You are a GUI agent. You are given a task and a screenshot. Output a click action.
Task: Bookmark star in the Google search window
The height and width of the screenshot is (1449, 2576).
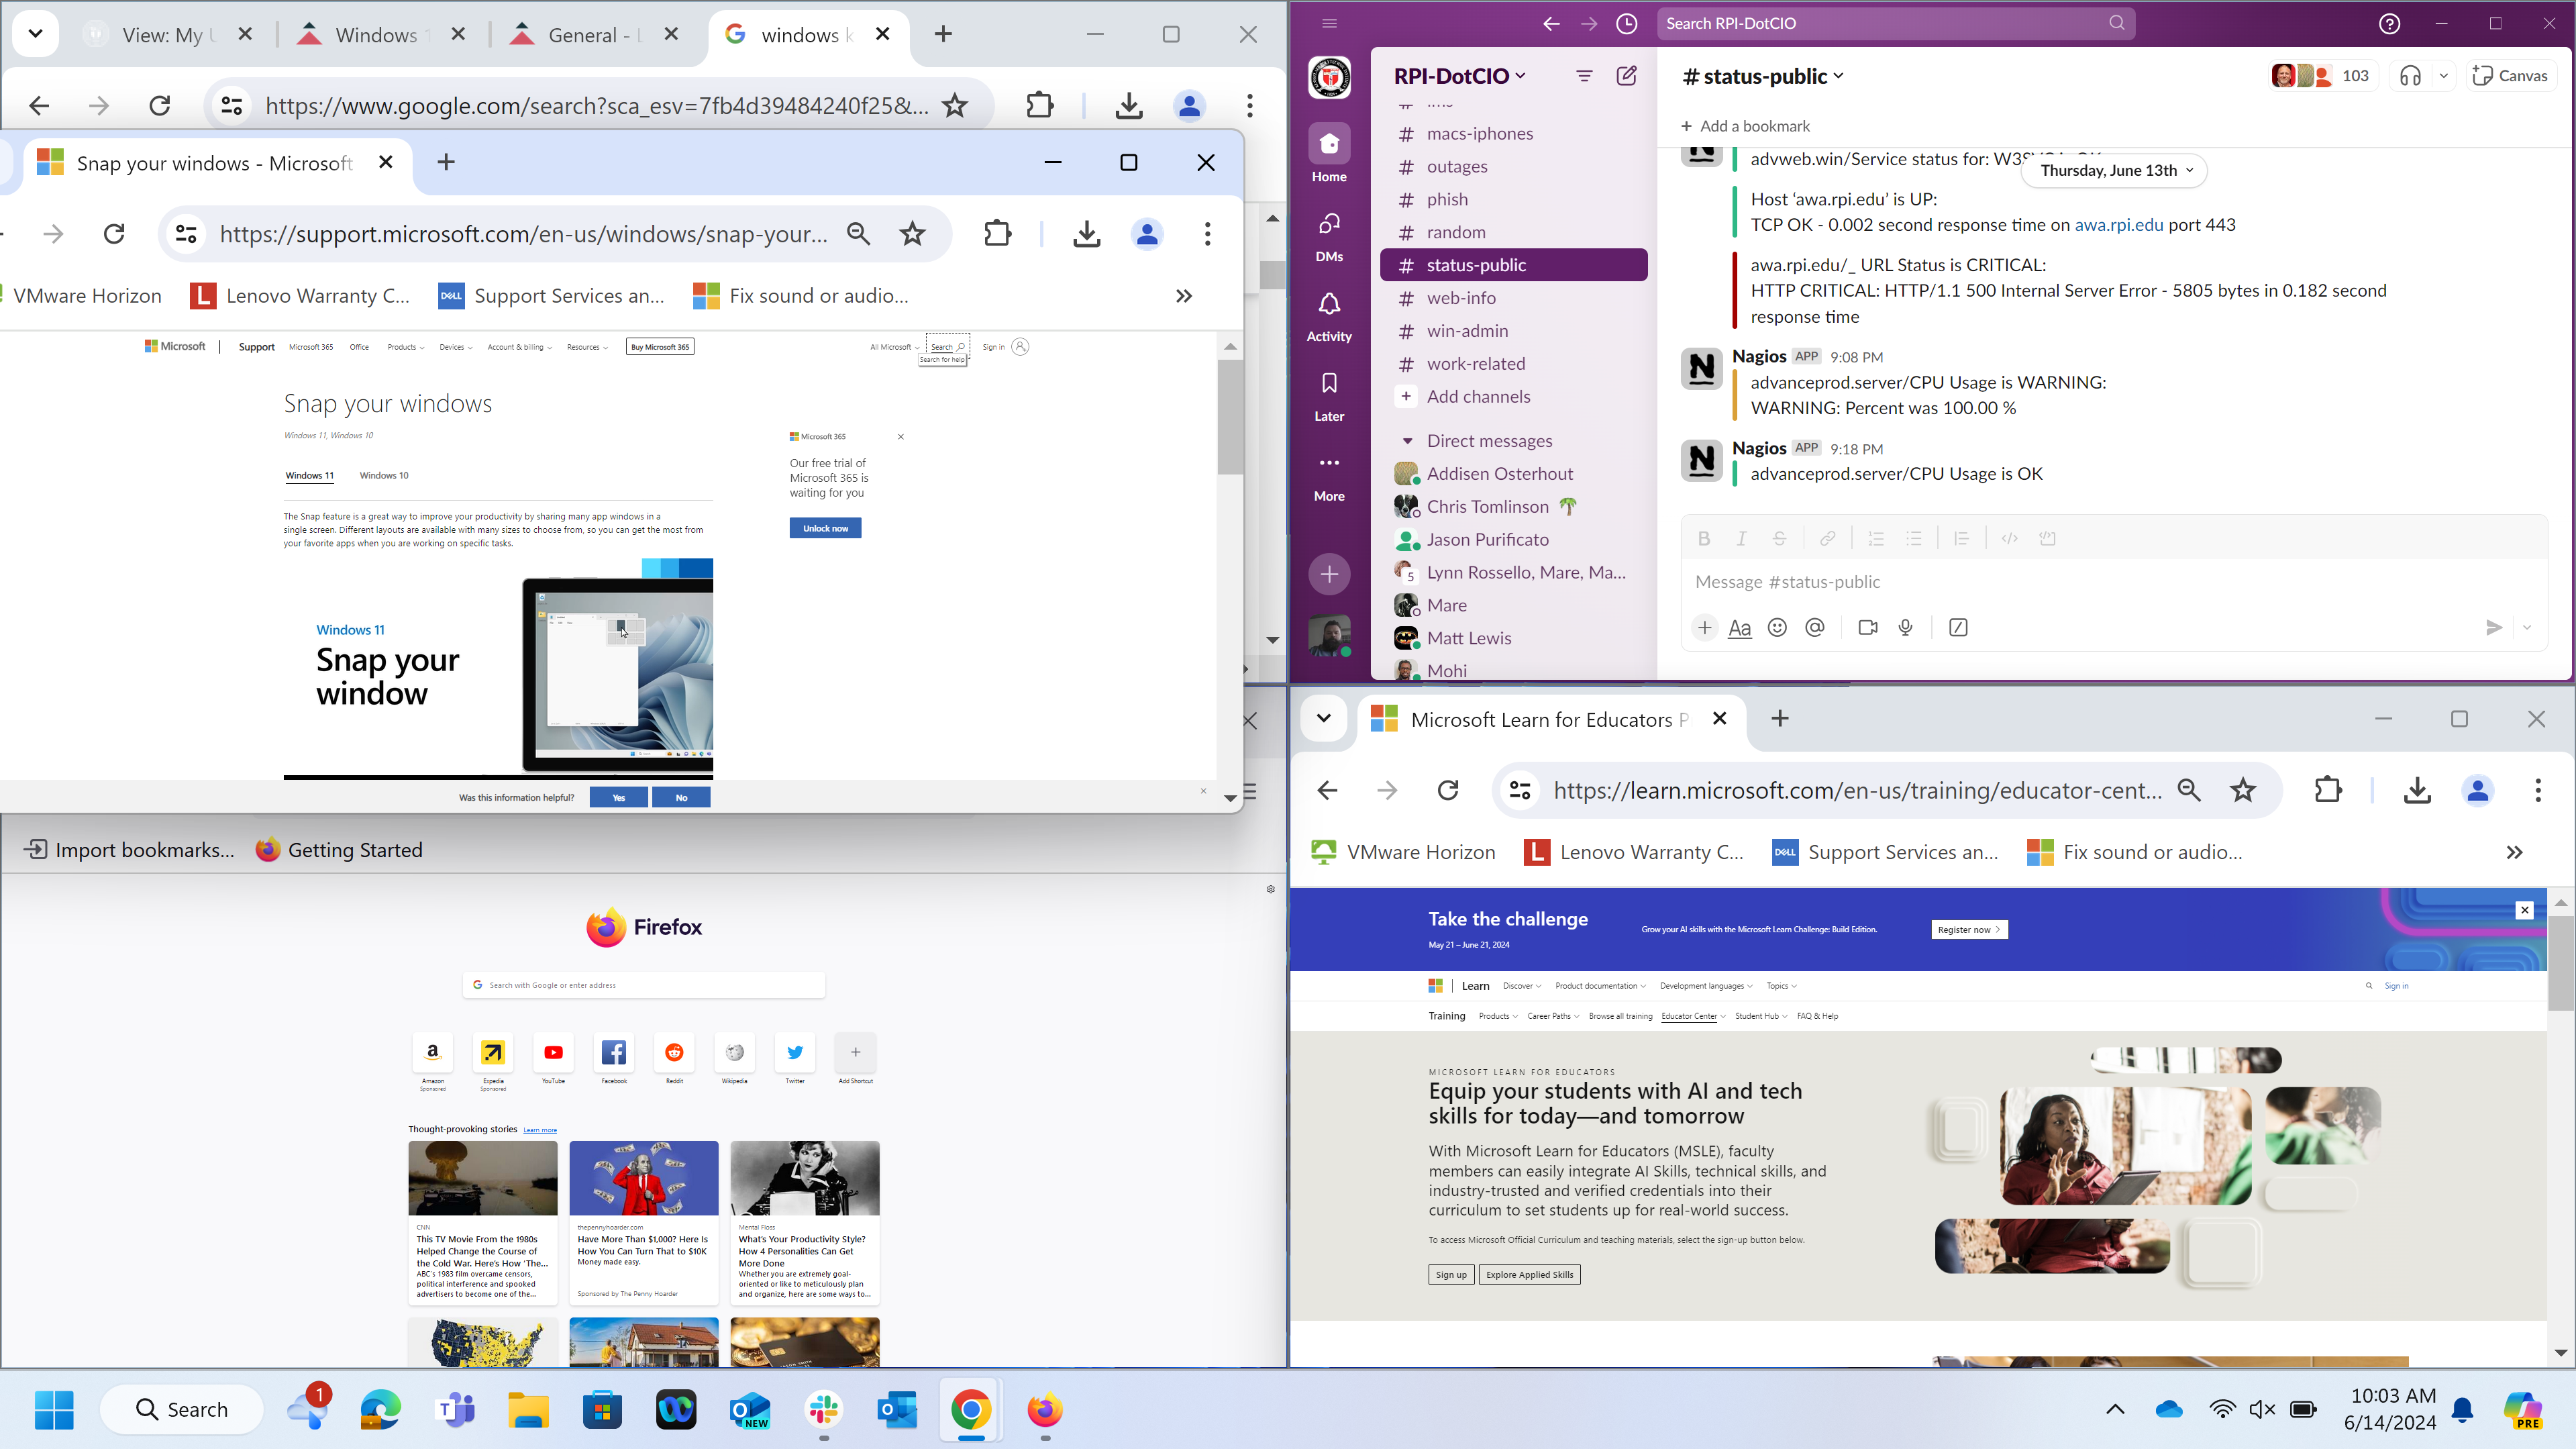(x=955, y=105)
